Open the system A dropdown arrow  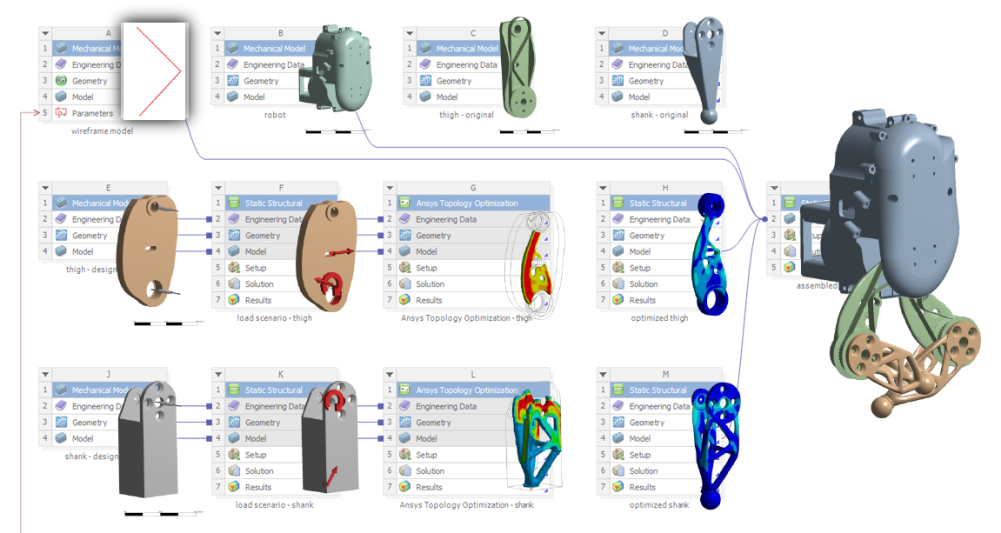pos(45,33)
